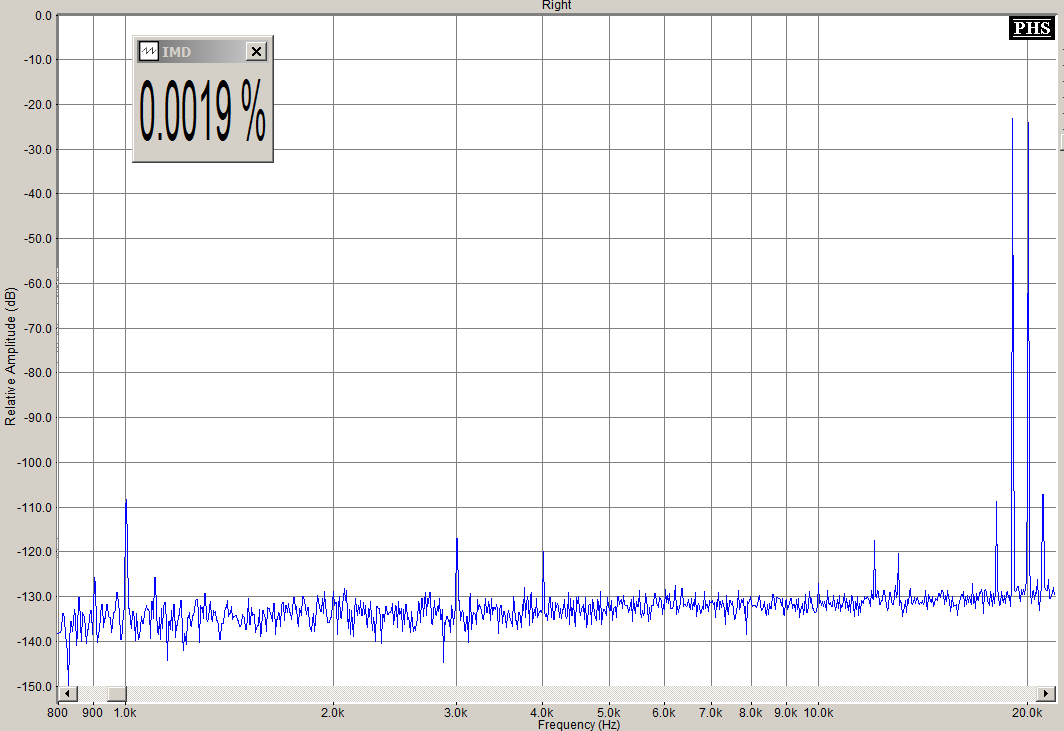Image resolution: width=1064 pixels, height=731 pixels.
Task: Click the -90.0 amplitude tick label
Action: coord(38,417)
